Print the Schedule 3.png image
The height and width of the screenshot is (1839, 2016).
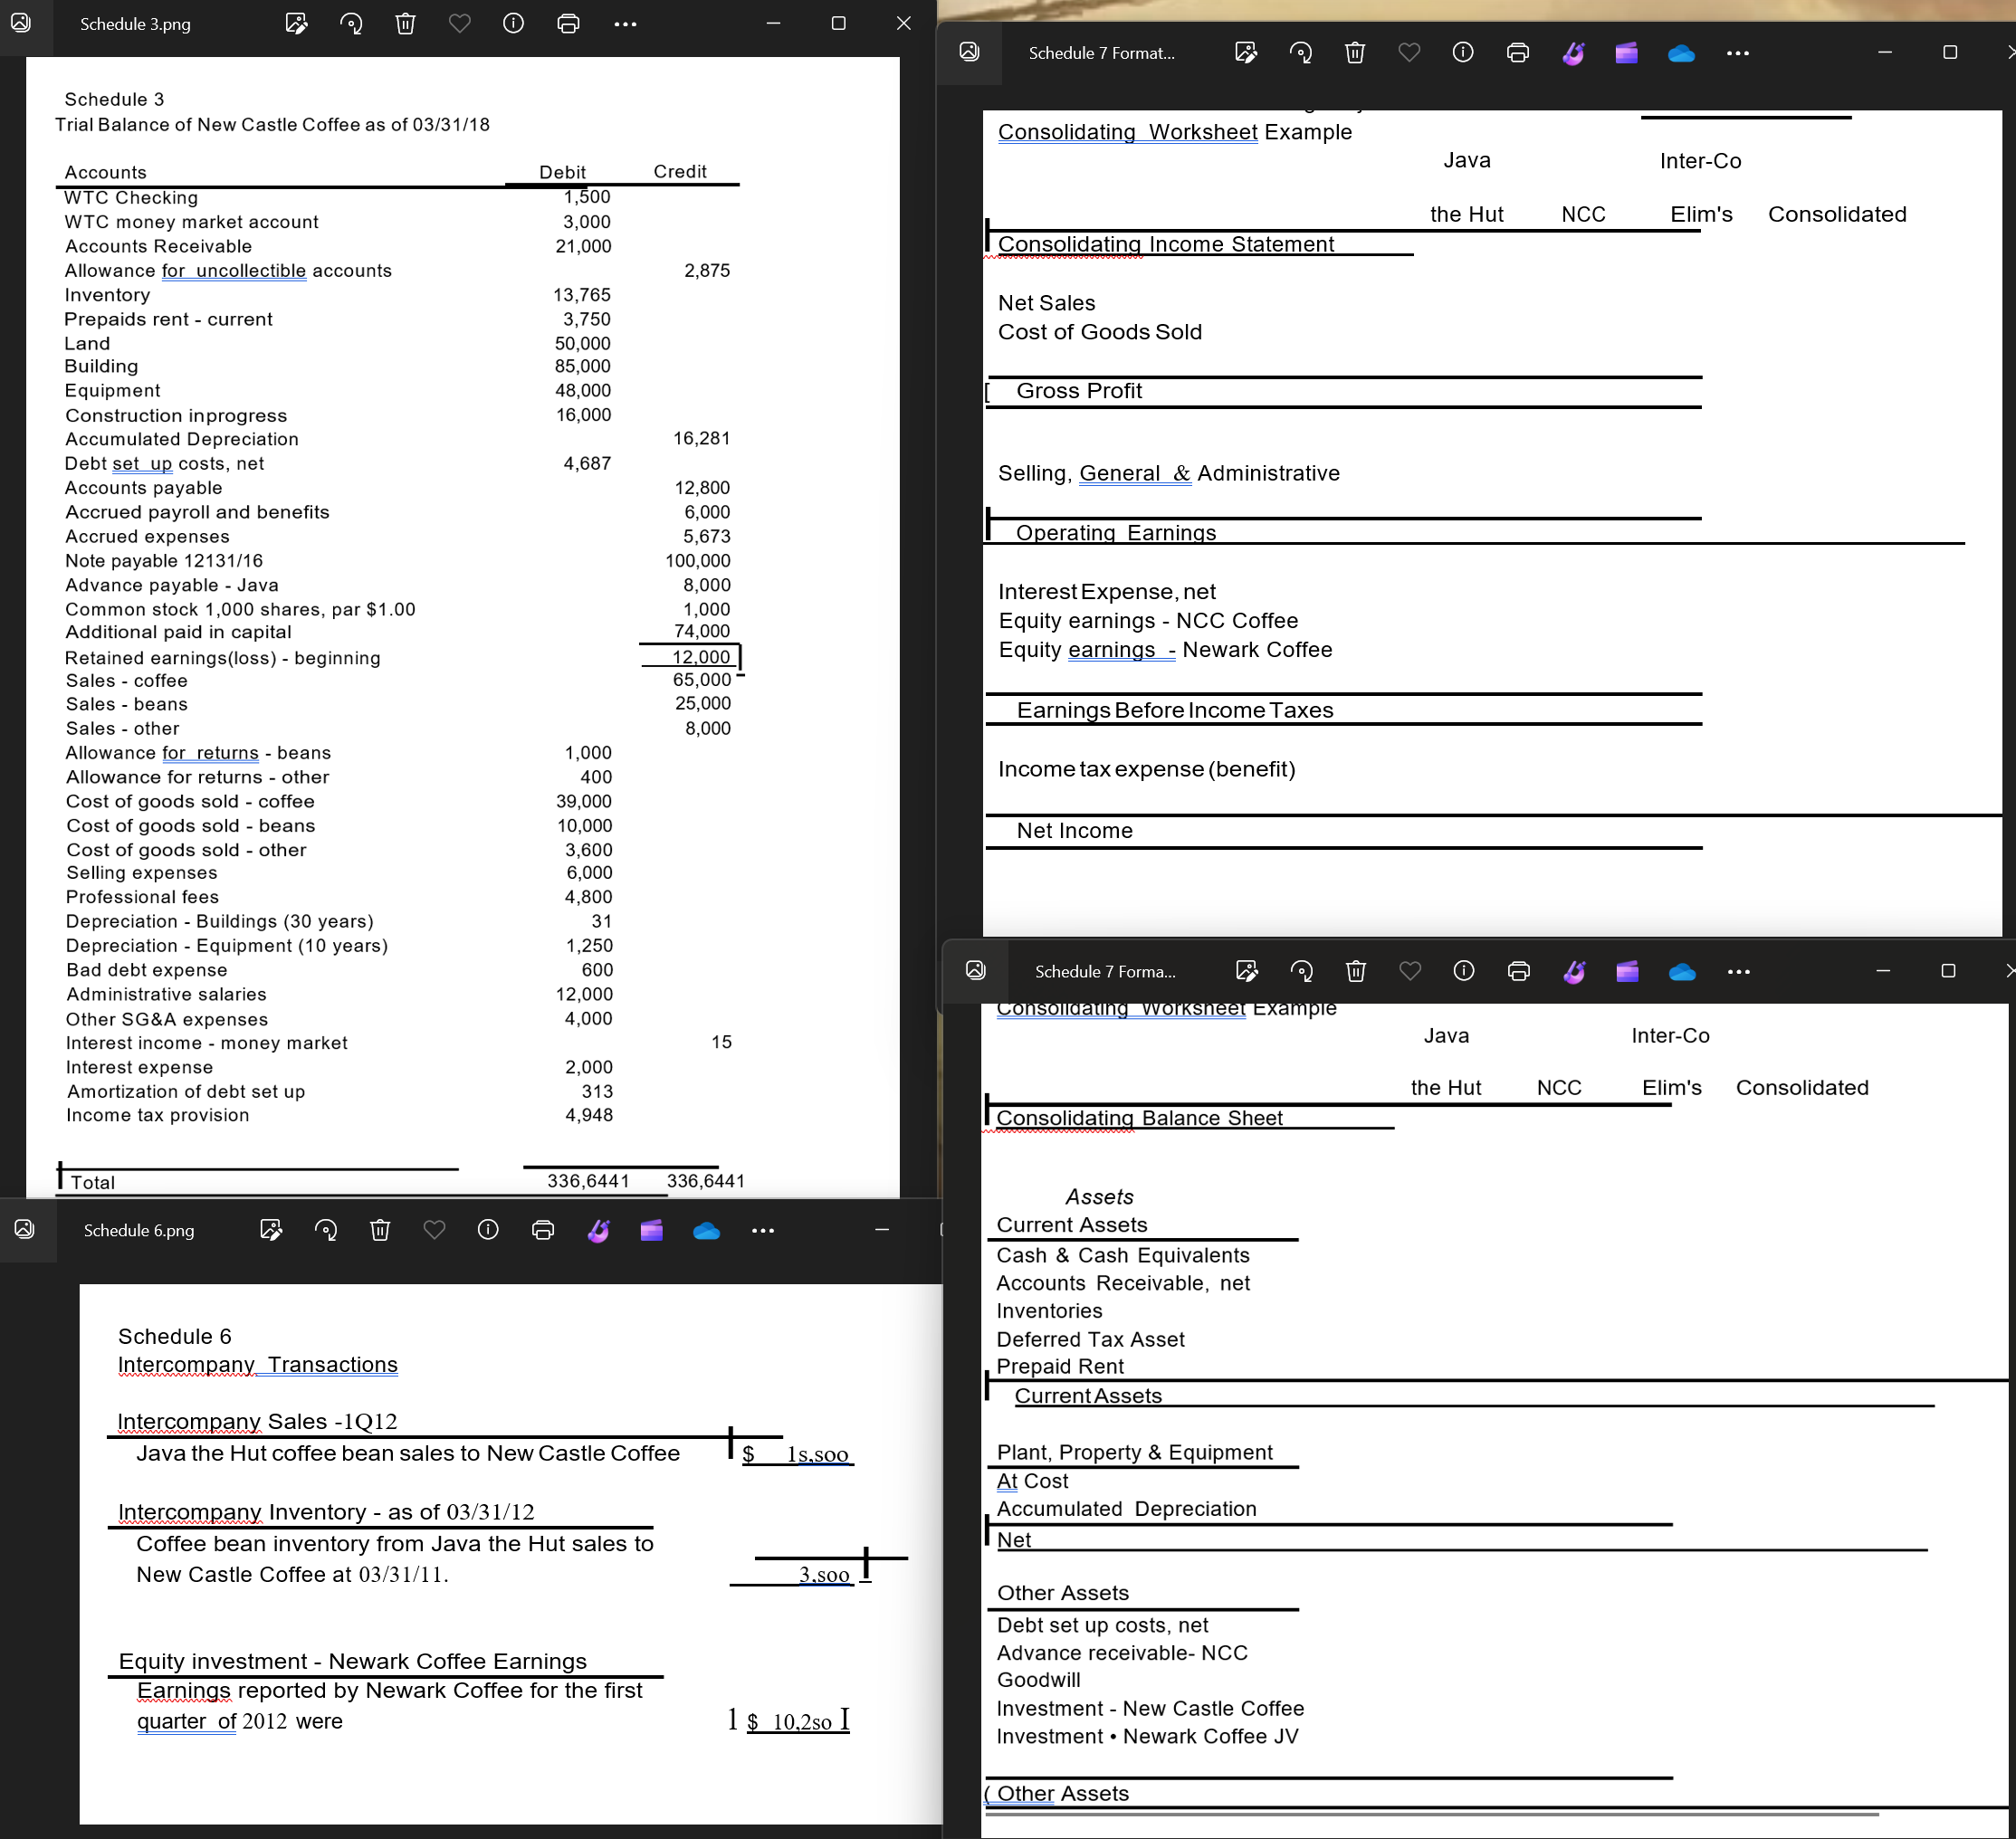568,23
